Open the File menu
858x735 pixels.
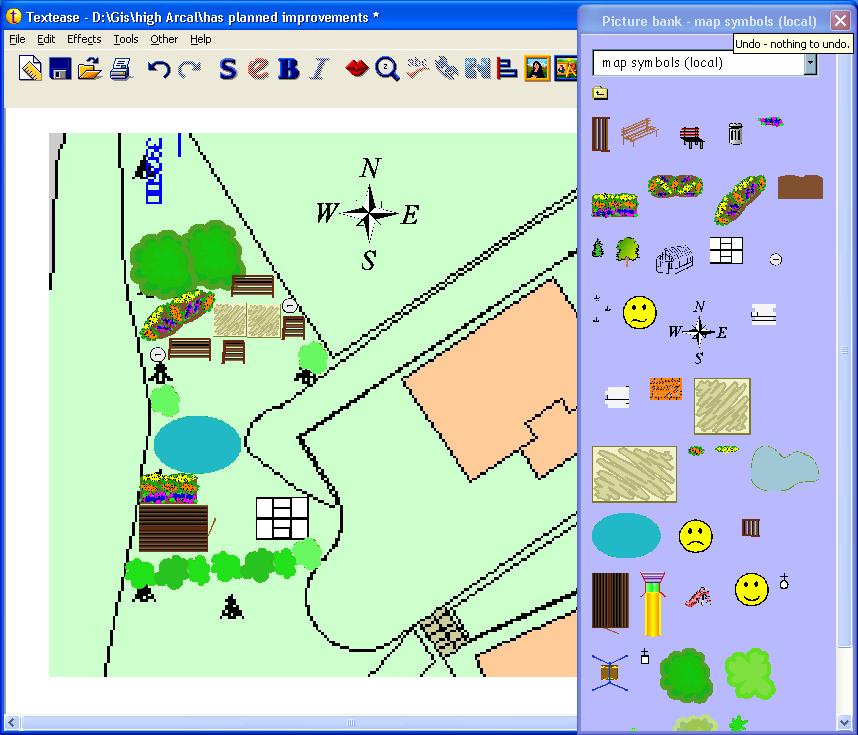coord(17,39)
